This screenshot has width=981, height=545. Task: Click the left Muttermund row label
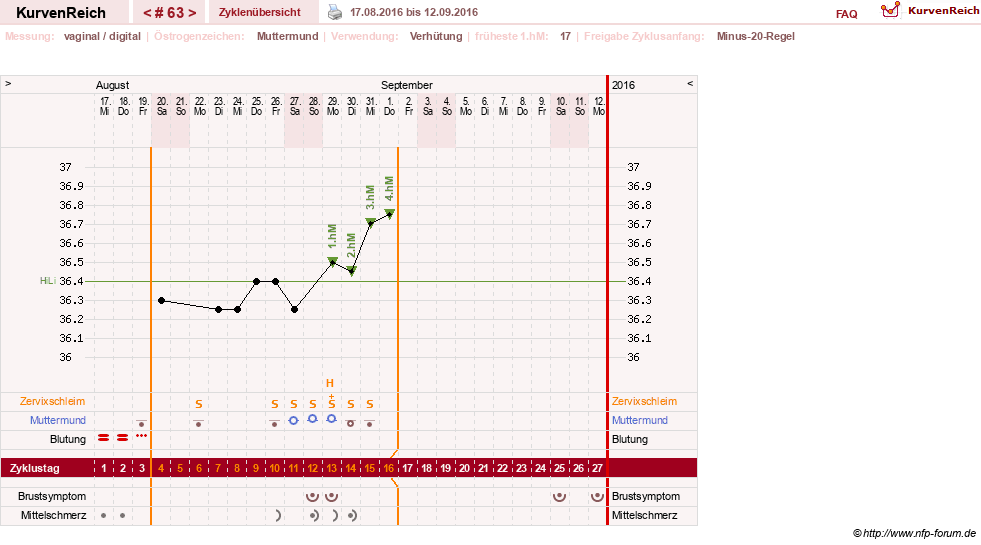[x=58, y=420]
